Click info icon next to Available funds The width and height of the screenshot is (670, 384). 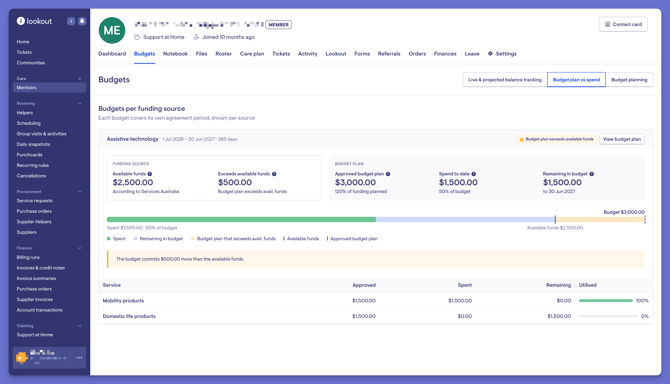click(x=150, y=174)
